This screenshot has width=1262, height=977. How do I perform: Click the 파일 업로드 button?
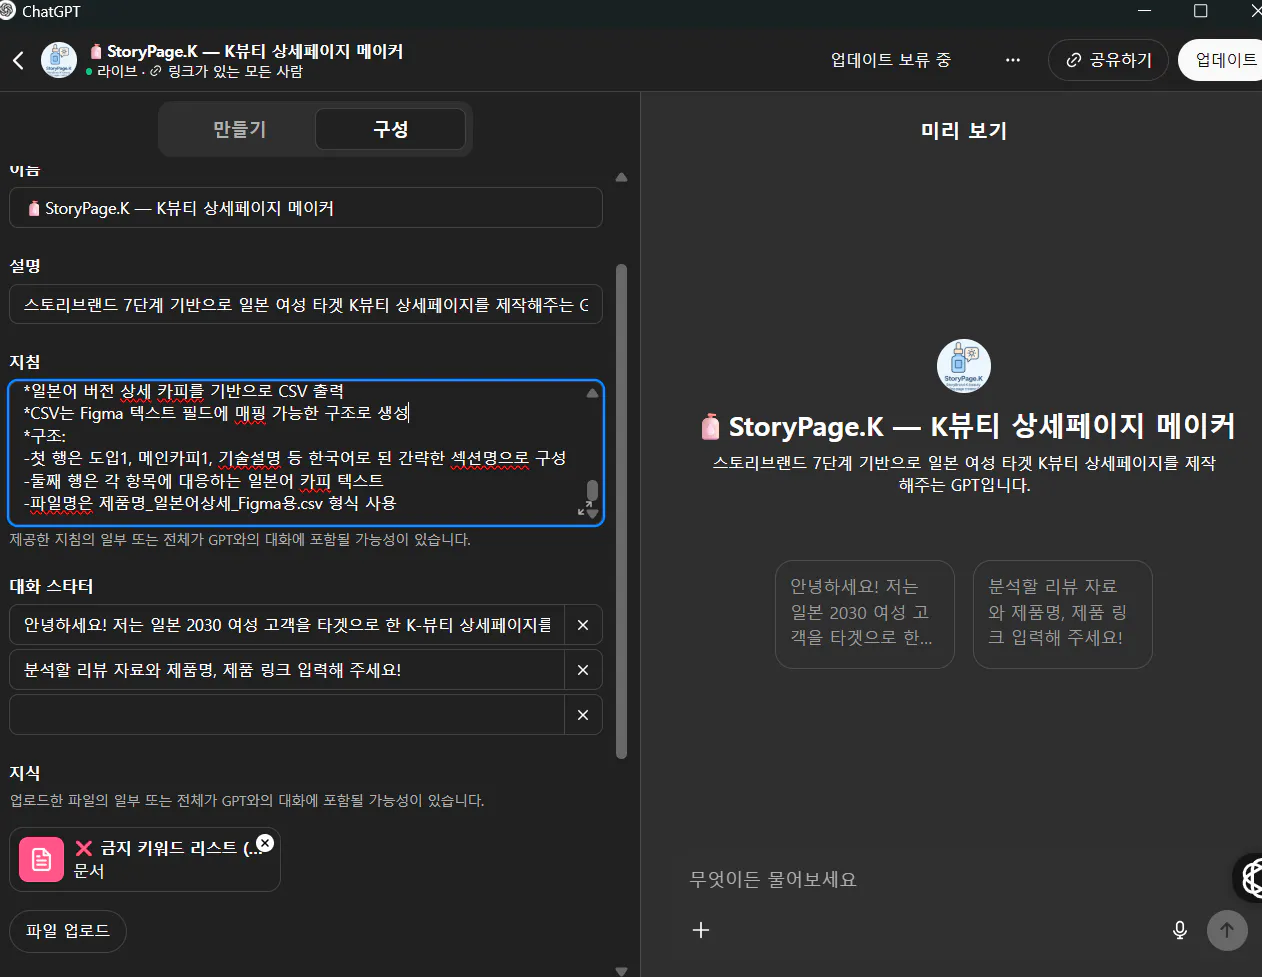point(67,930)
